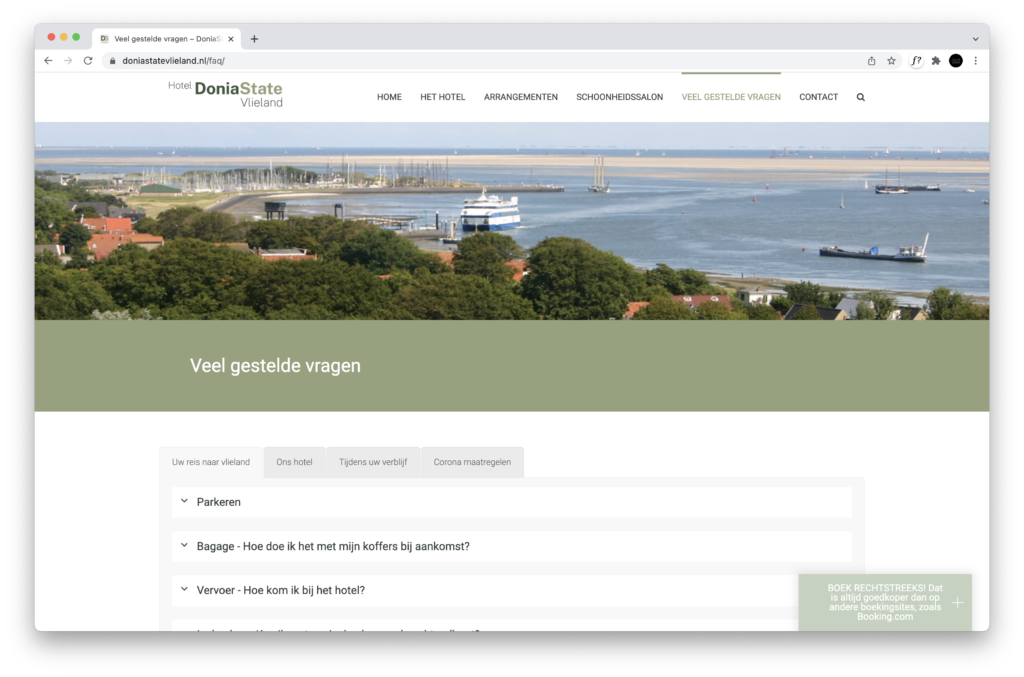Click the browser back arrow
This screenshot has width=1024, height=677.
pyautogui.click(x=48, y=61)
